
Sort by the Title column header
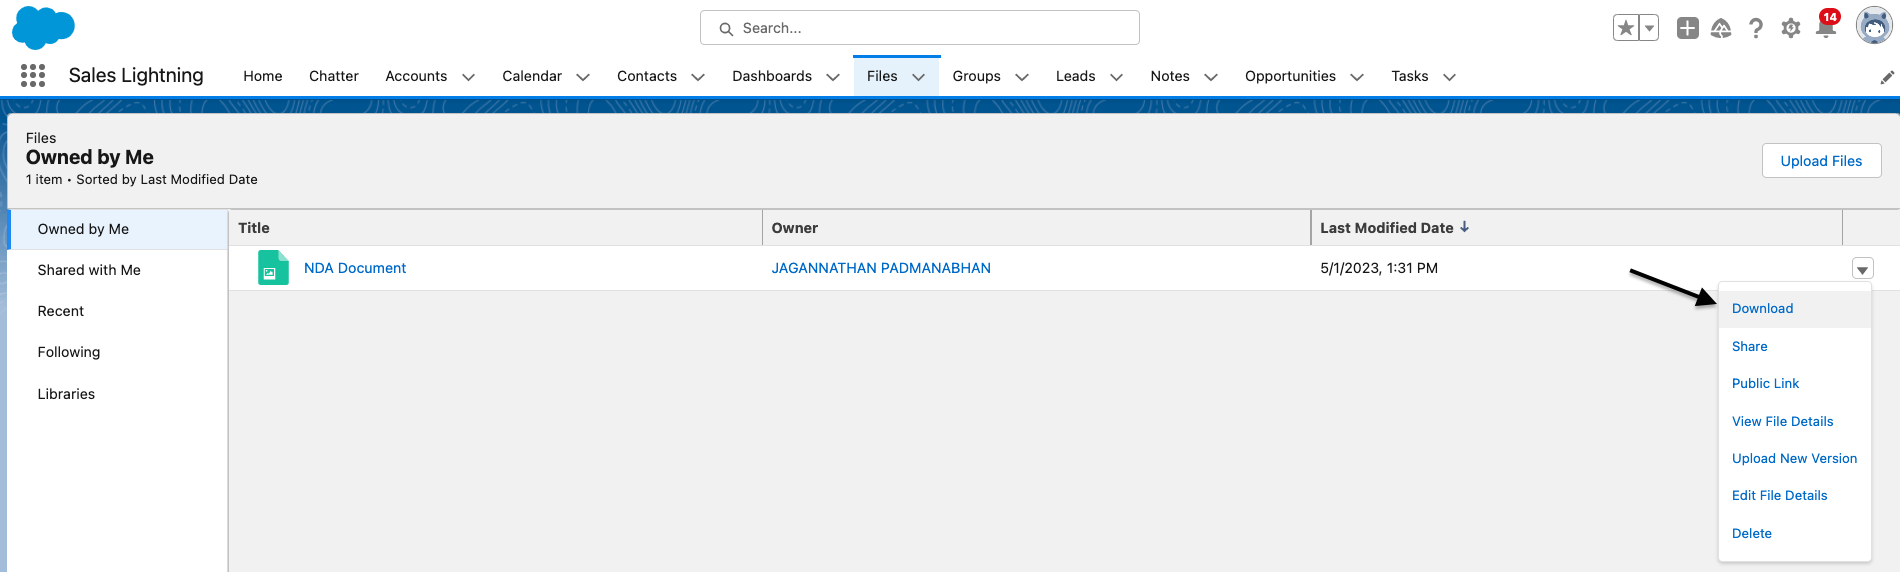[x=496, y=228]
